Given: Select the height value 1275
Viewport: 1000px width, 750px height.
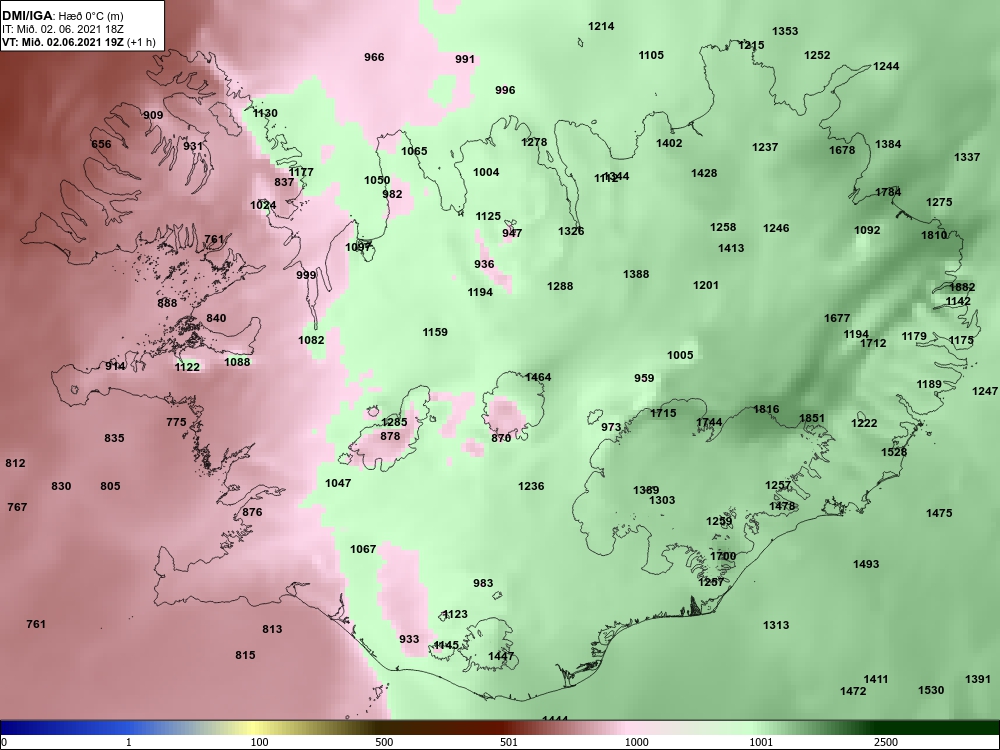Looking at the screenshot, I should 939,202.
